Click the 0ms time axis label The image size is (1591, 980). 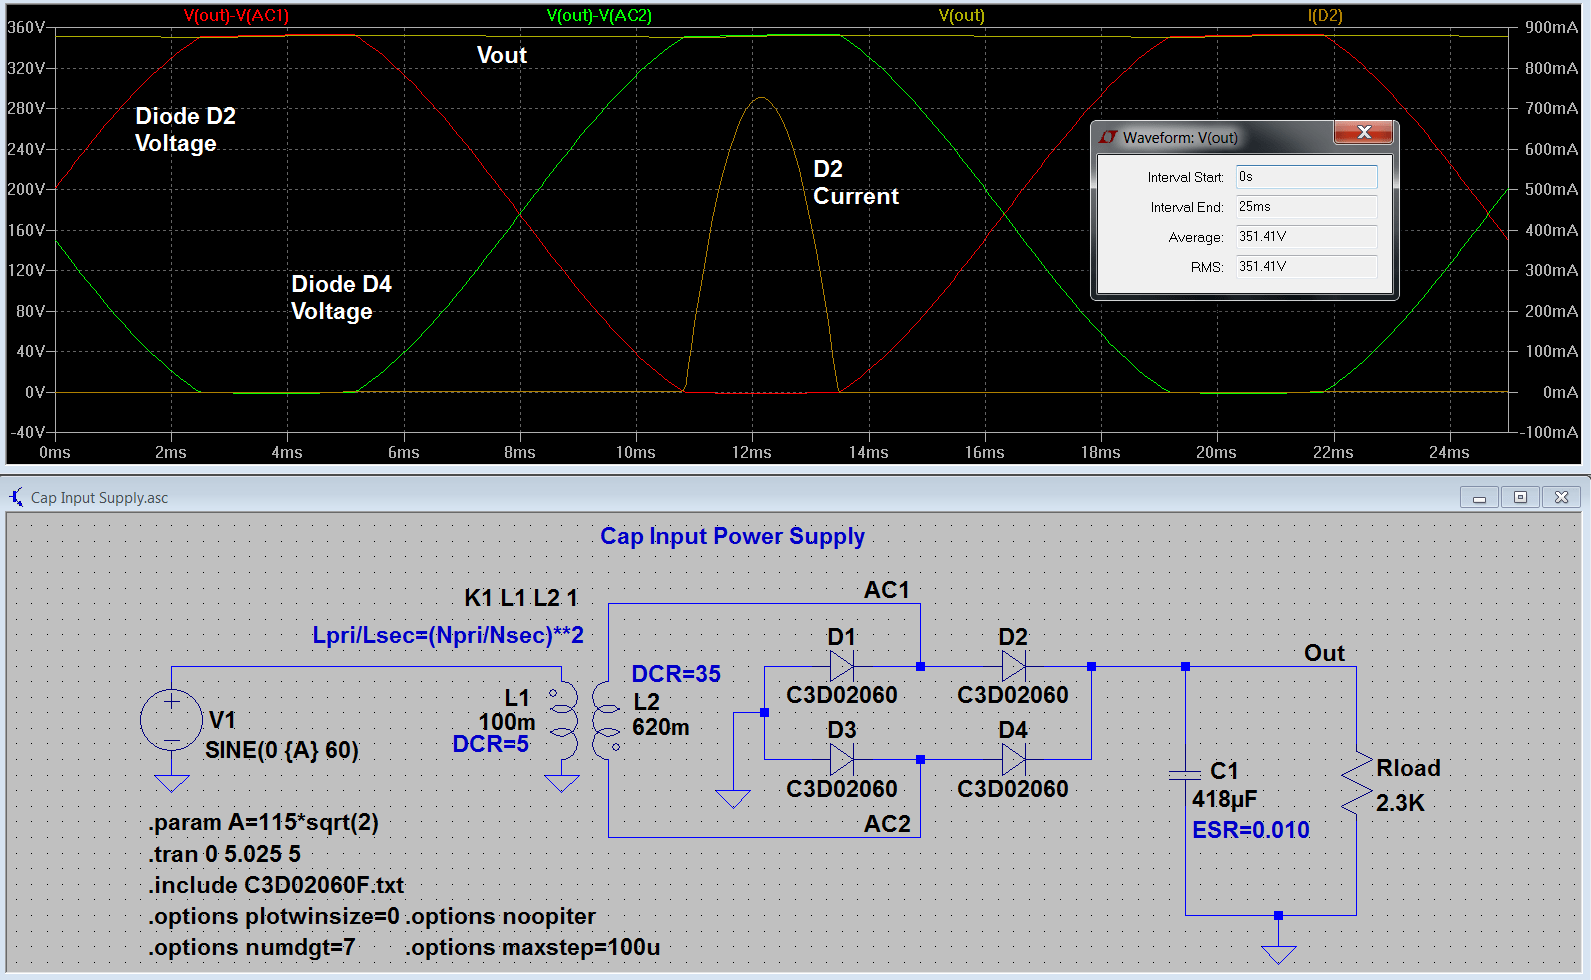[55, 452]
